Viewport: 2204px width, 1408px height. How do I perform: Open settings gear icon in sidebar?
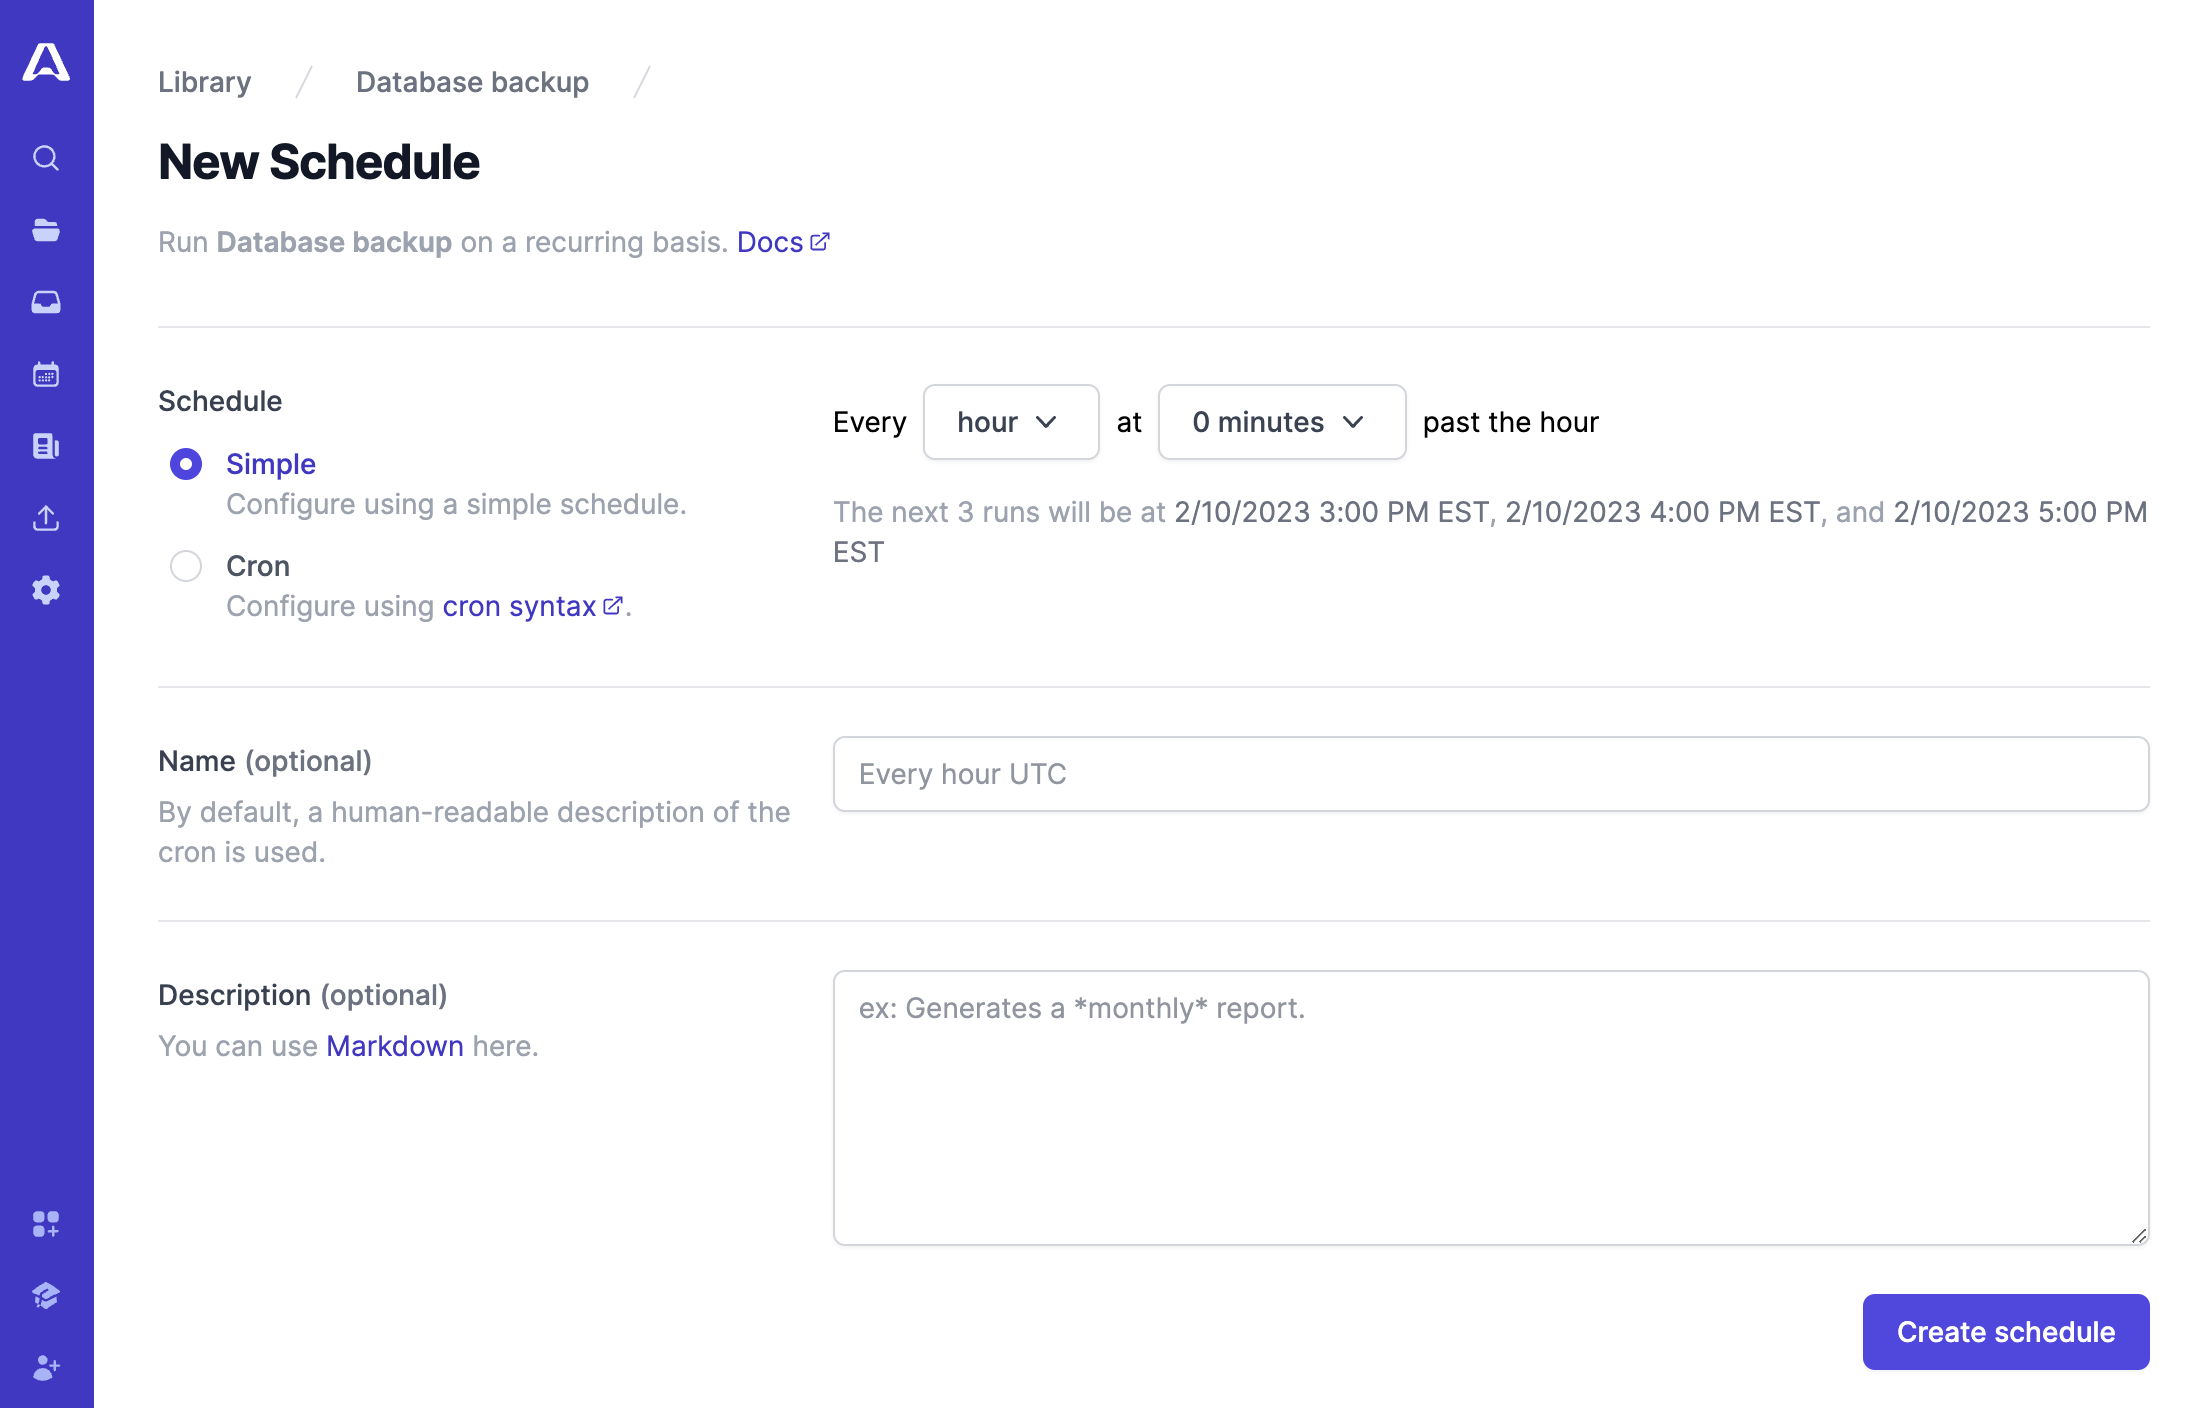[x=46, y=590]
